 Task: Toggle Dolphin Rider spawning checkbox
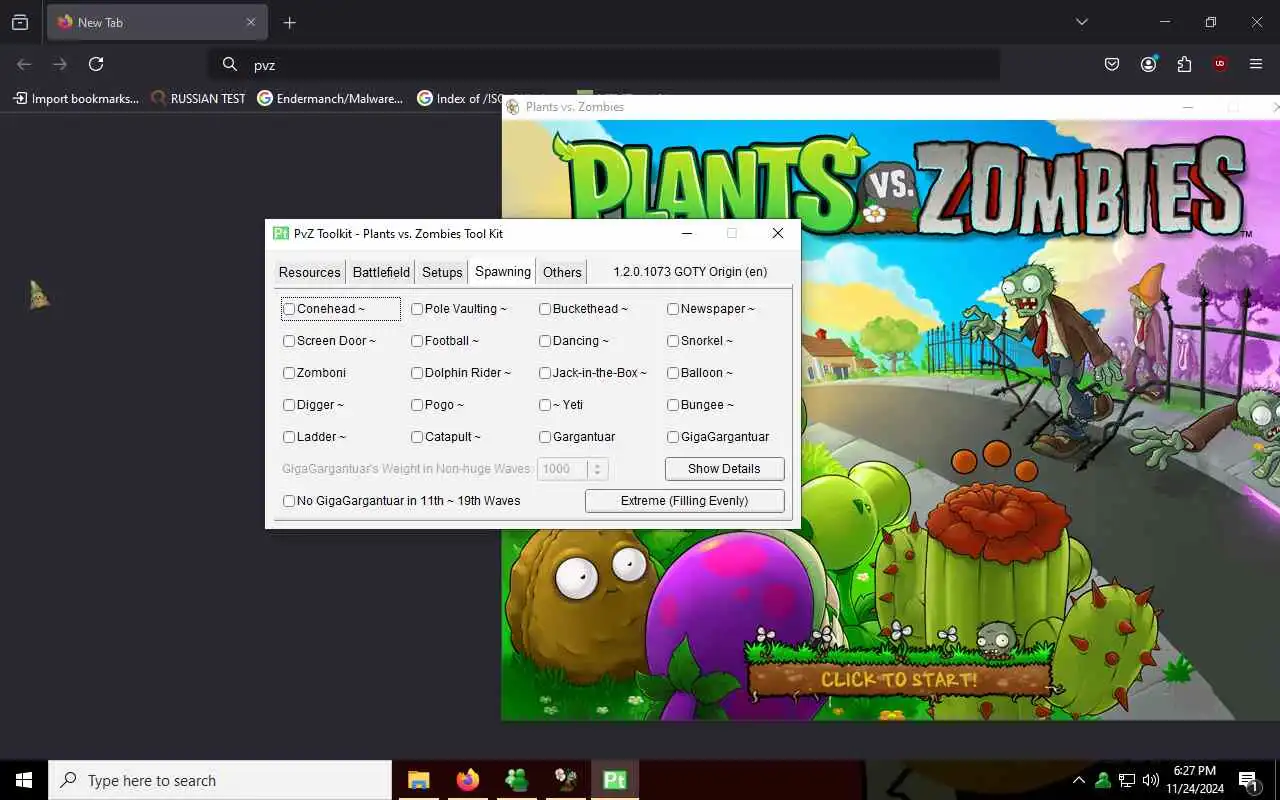(x=417, y=373)
